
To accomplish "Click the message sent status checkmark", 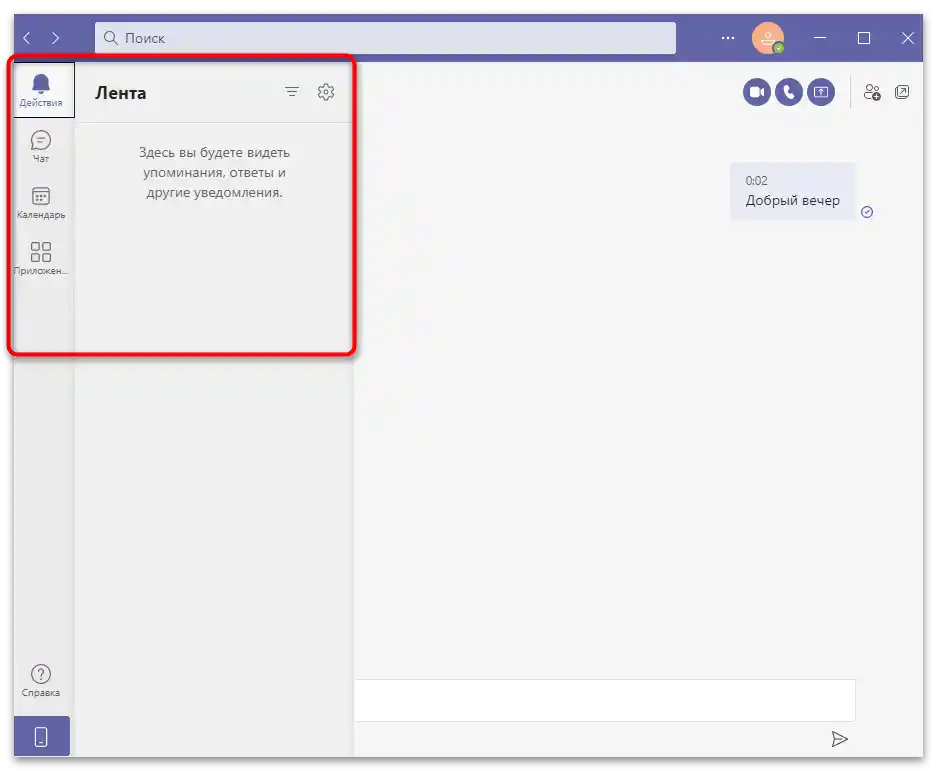I will (x=867, y=212).
